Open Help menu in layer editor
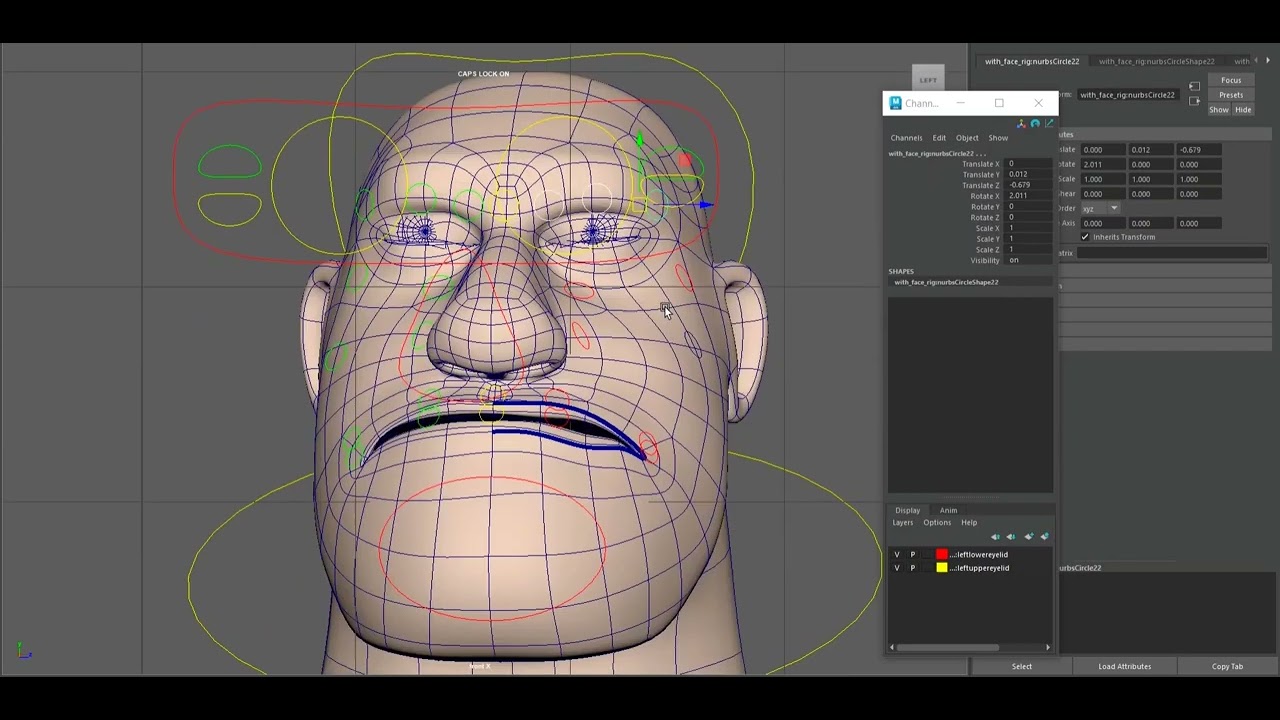The width and height of the screenshot is (1280, 720). click(x=969, y=523)
